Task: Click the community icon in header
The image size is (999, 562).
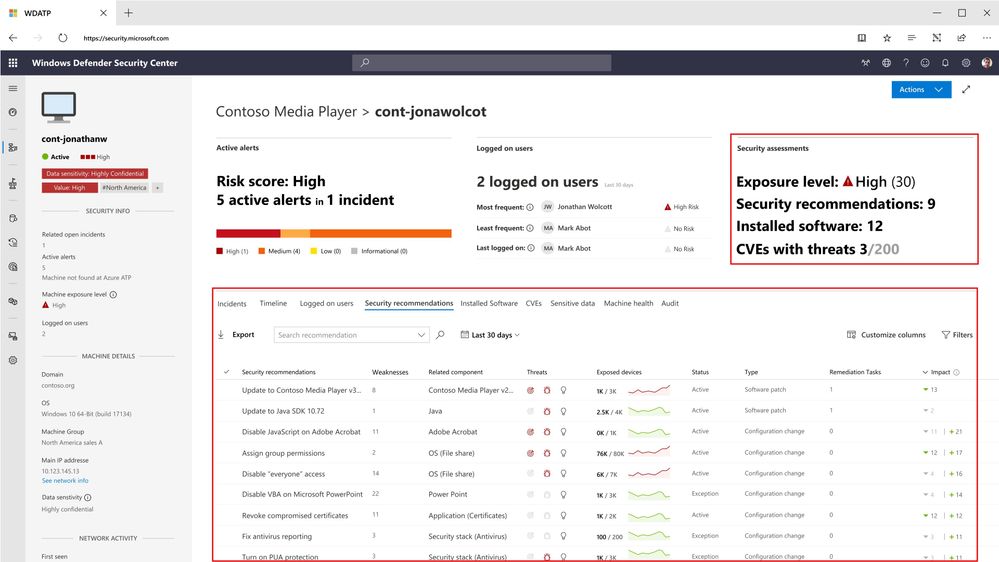Action: pos(865,63)
